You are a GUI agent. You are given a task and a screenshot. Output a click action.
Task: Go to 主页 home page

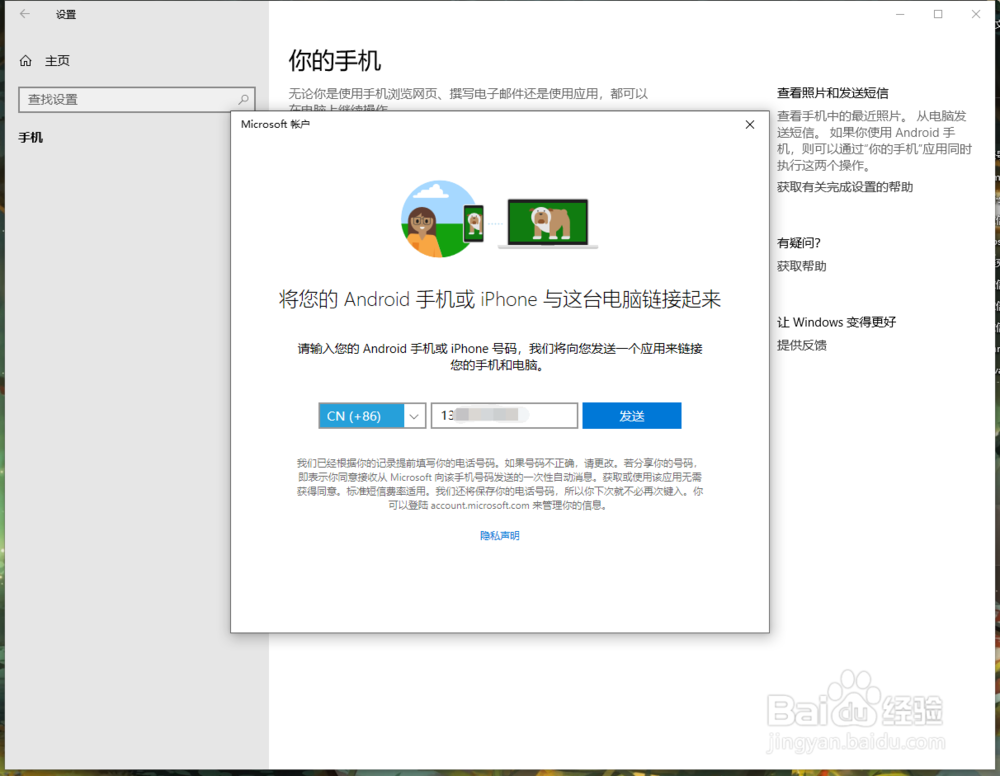(x=57, y=61)
